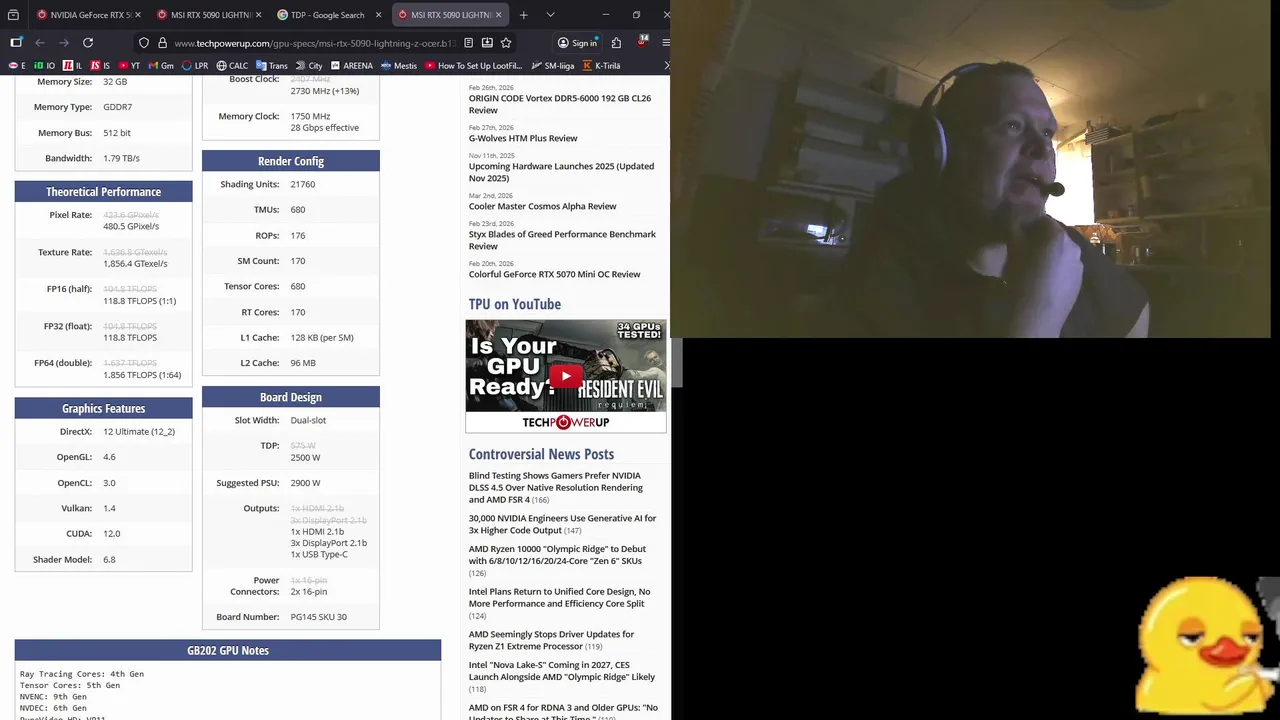The width and height of the screenshot is (1280, 720).
Task: Reload the current page
Action: tap(88, 43)
